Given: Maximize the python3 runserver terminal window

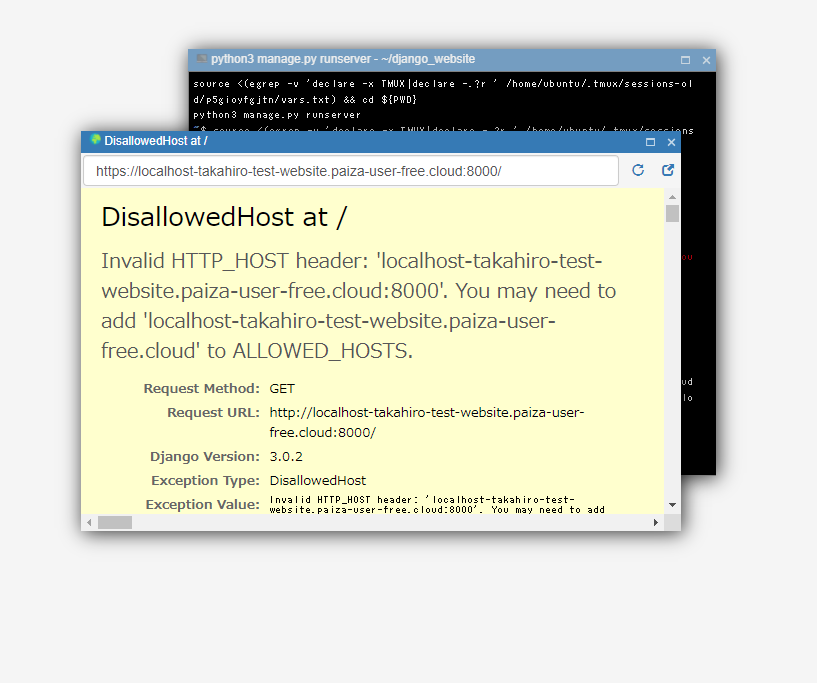Looking at the screenshot, I should (x=686, y=60).
